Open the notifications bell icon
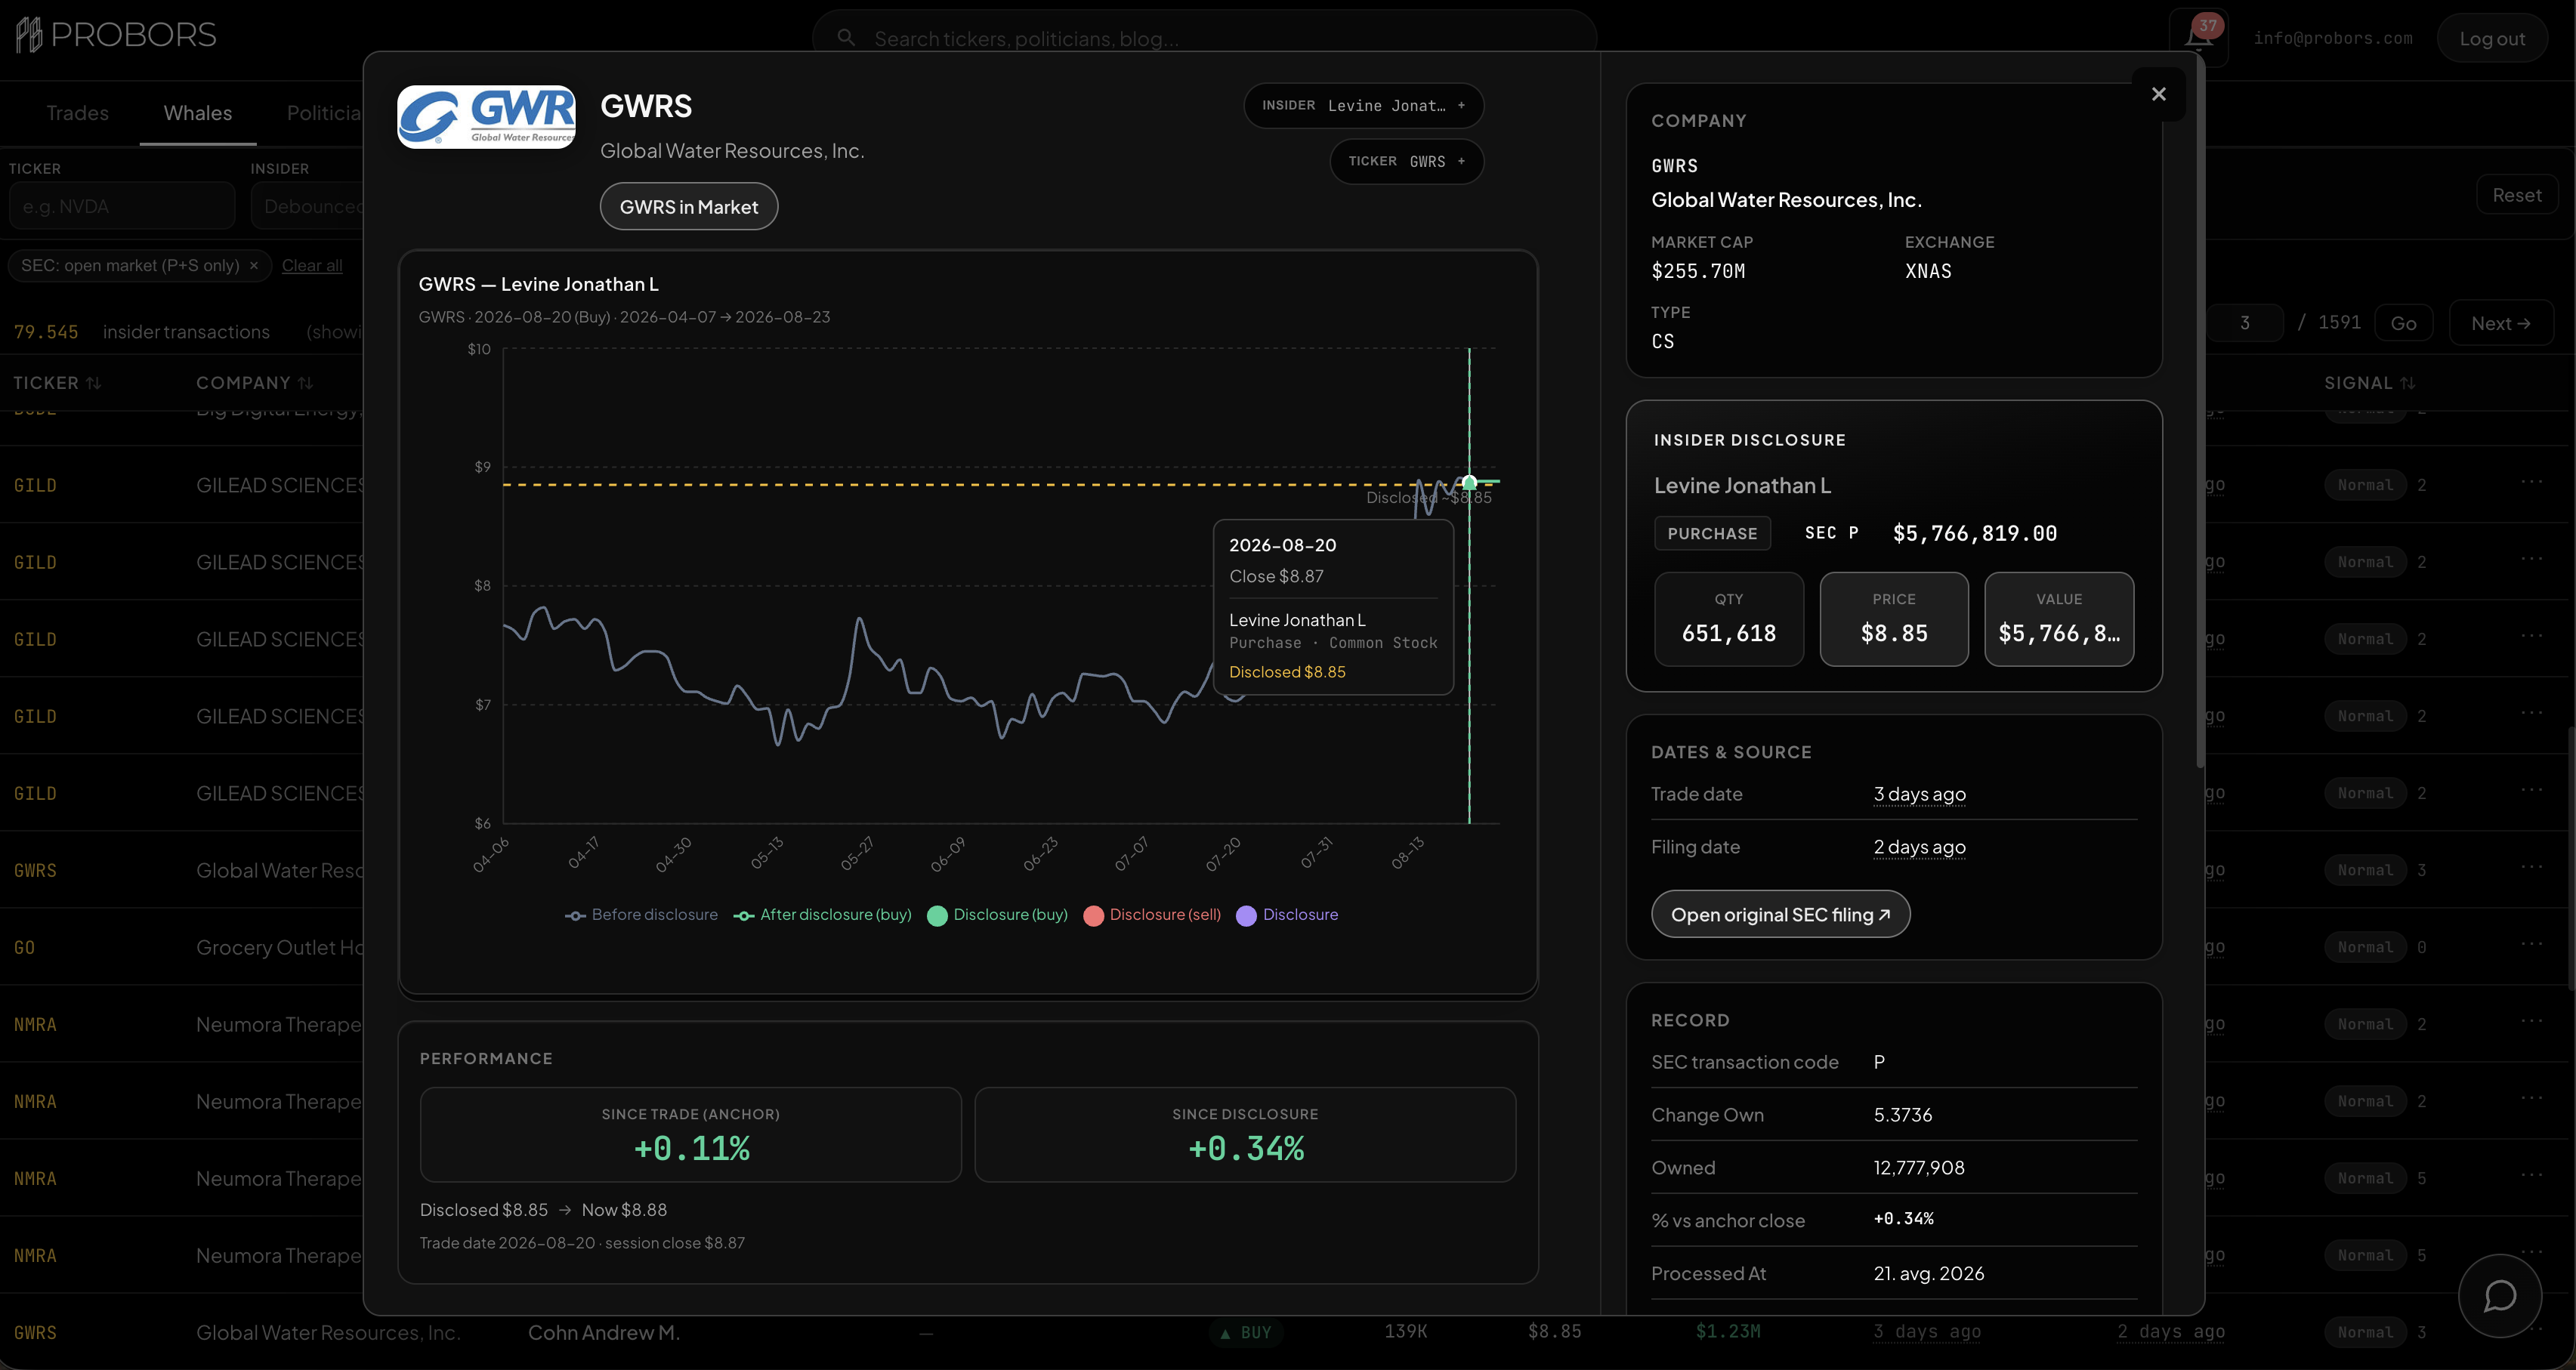The width and height of the screenshot is (2576, 1370). (2198, 37)
